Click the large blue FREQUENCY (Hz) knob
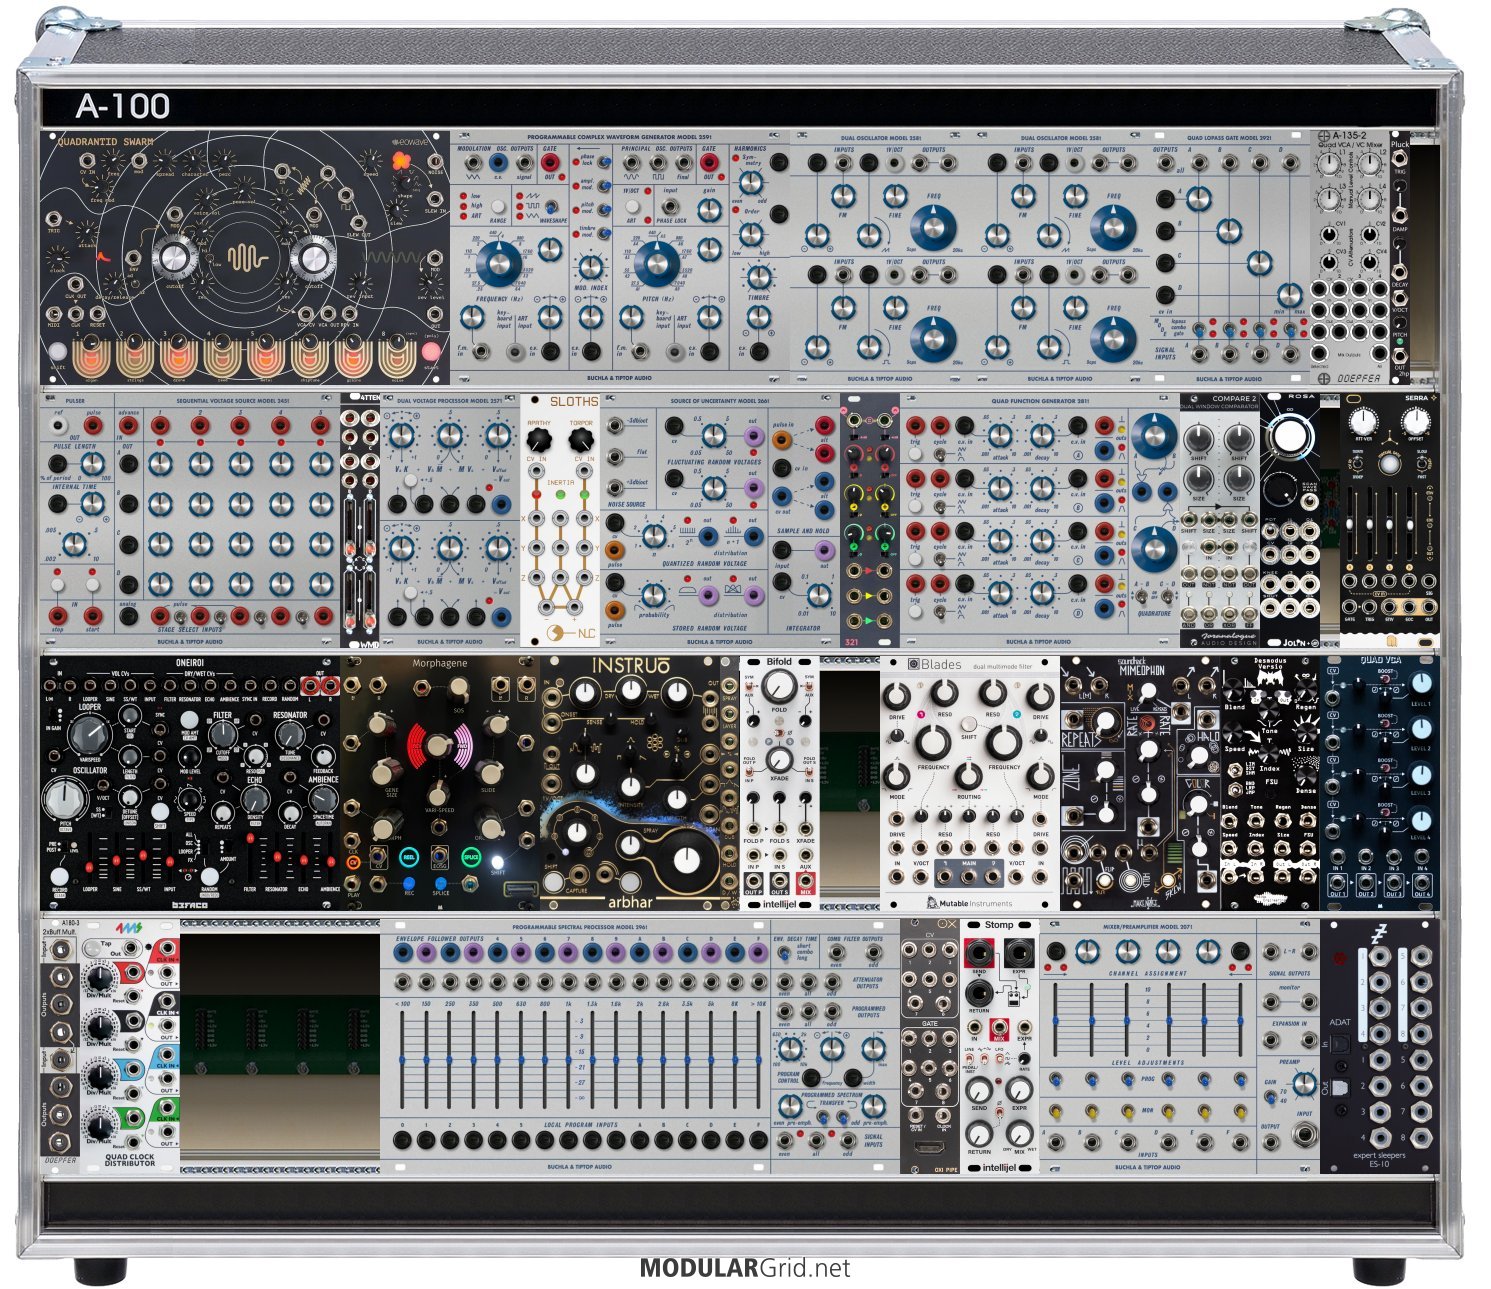 (497, 263)
